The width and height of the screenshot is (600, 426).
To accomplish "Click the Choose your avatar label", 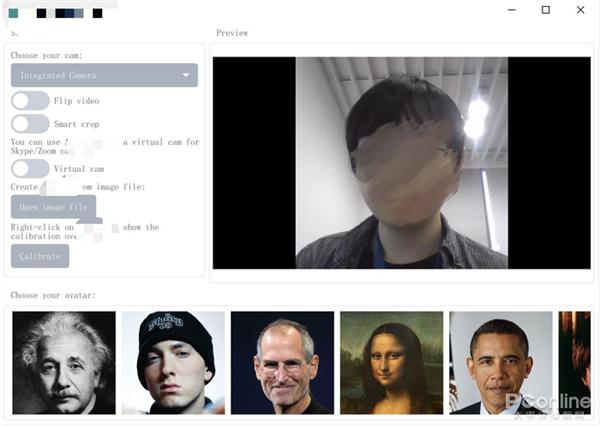I will click(53, 295).
